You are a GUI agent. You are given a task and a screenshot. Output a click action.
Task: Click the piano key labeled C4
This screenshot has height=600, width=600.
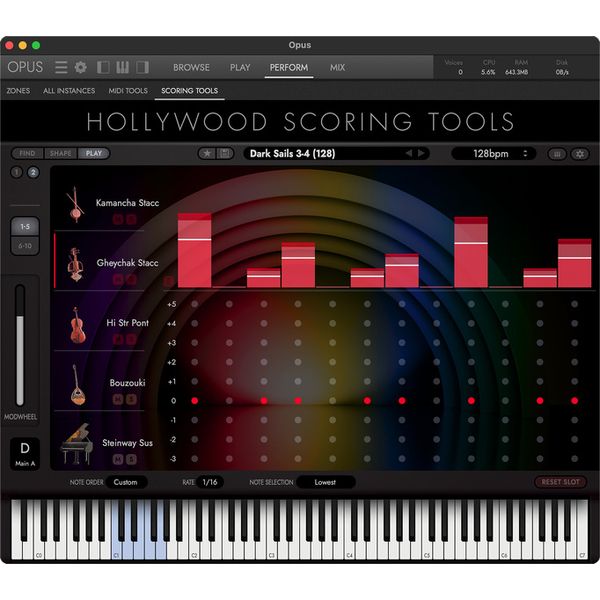[x=349, y=551]
